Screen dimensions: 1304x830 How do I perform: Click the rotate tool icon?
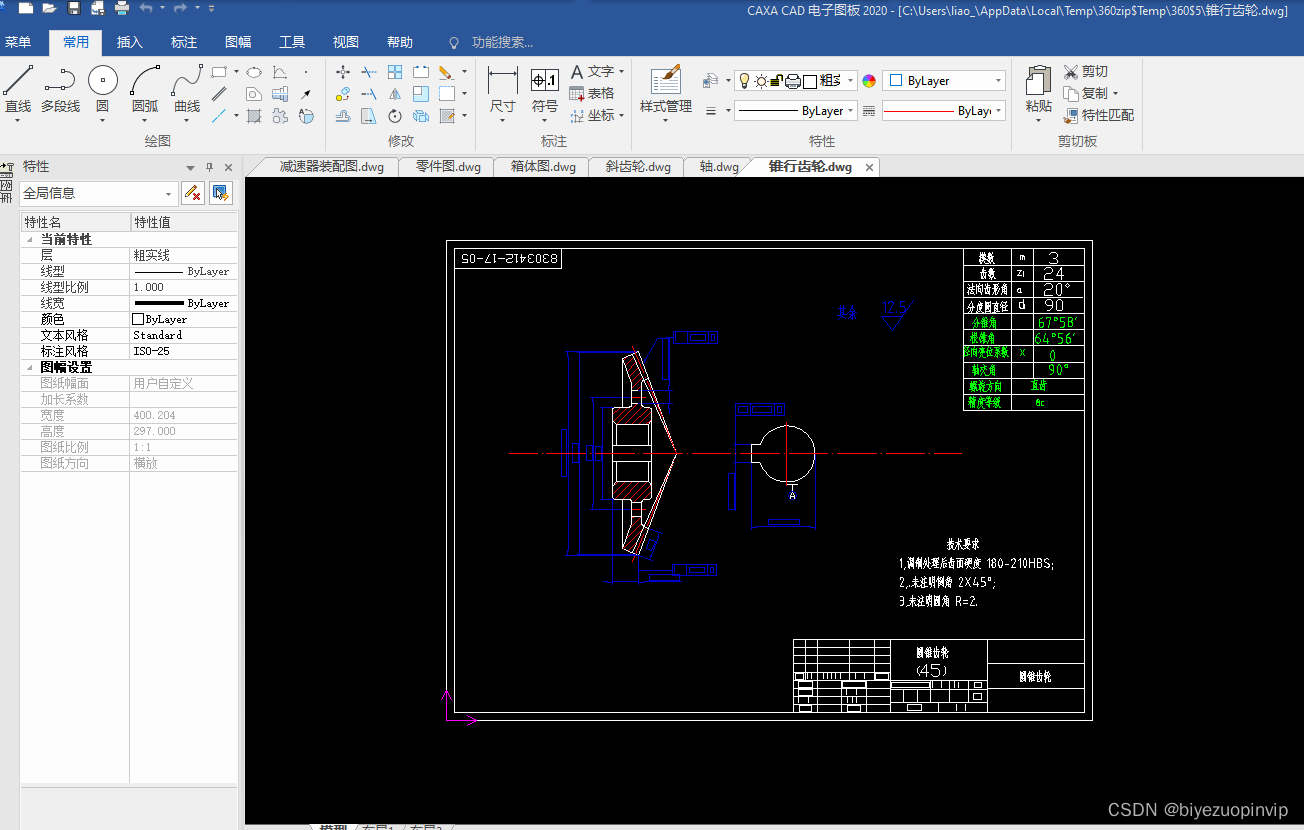(395, 116)
